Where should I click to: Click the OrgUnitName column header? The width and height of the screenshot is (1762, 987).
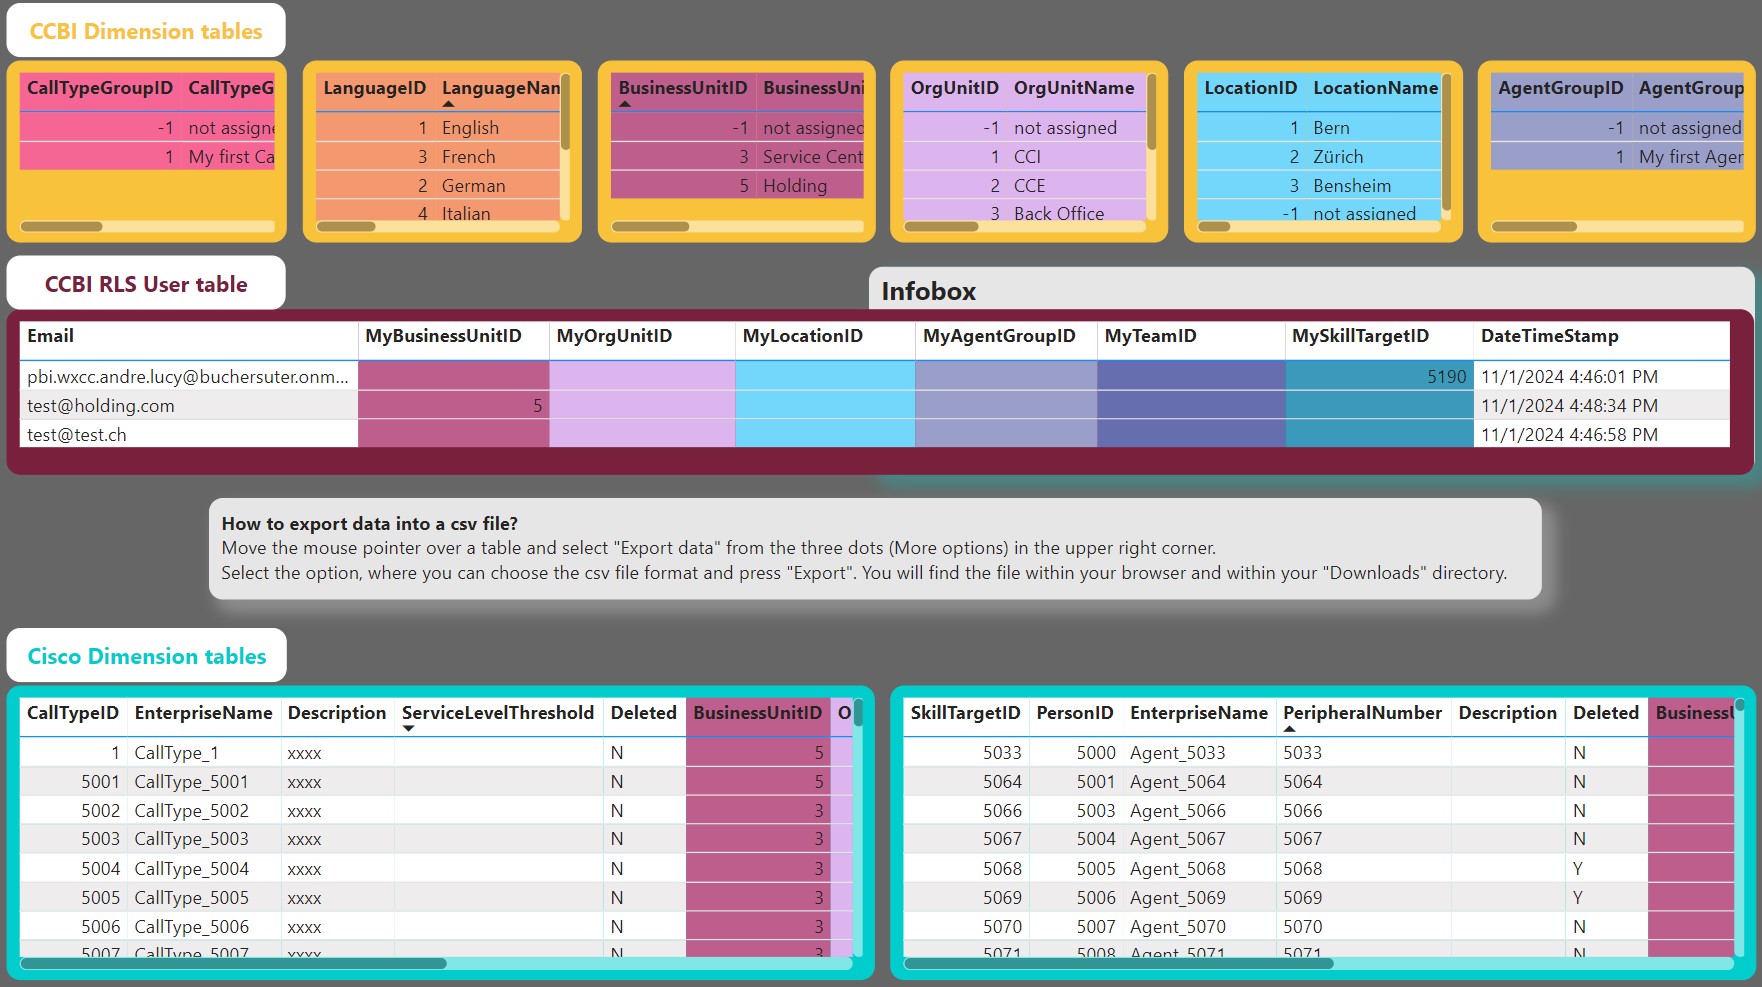tap(1074, 88)
